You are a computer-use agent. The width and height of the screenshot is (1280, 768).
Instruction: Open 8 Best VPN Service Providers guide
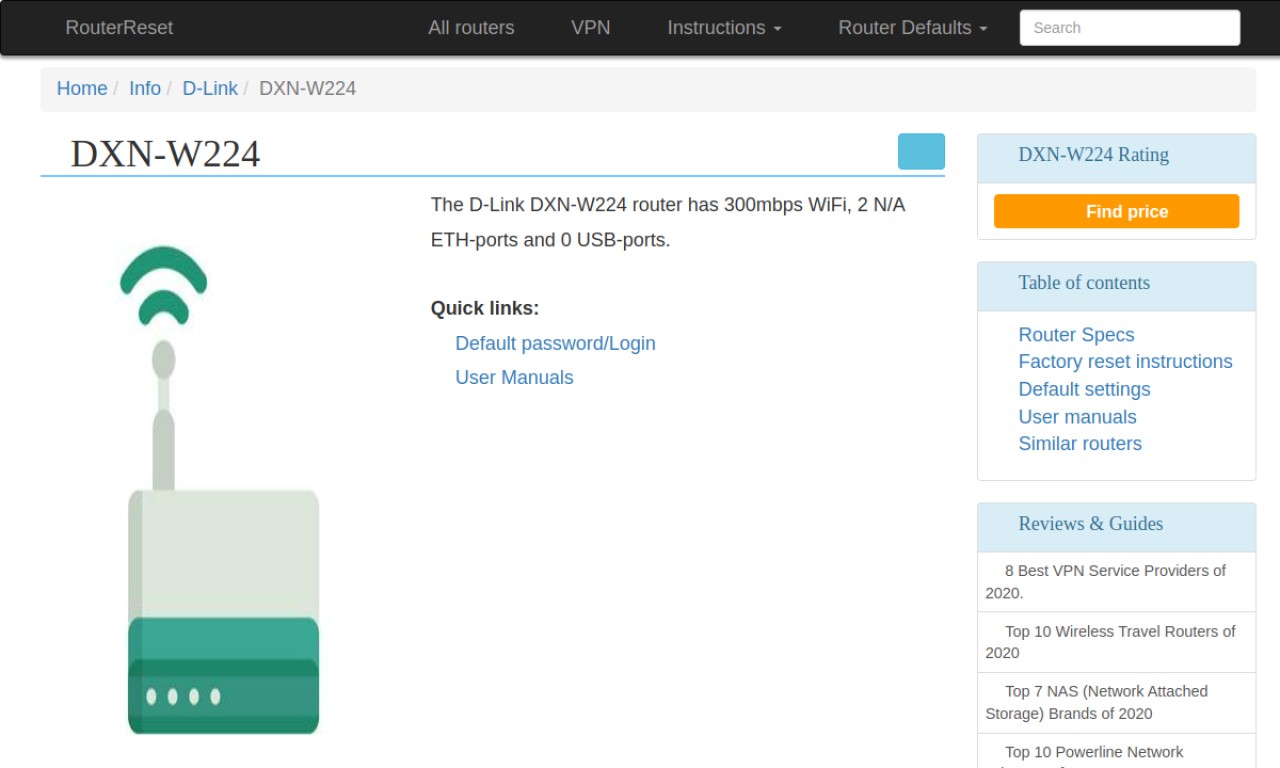1116,581
